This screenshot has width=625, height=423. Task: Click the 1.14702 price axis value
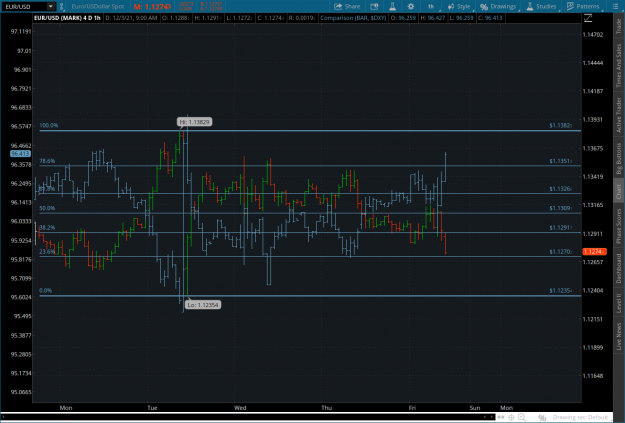[x=593, y=35]
